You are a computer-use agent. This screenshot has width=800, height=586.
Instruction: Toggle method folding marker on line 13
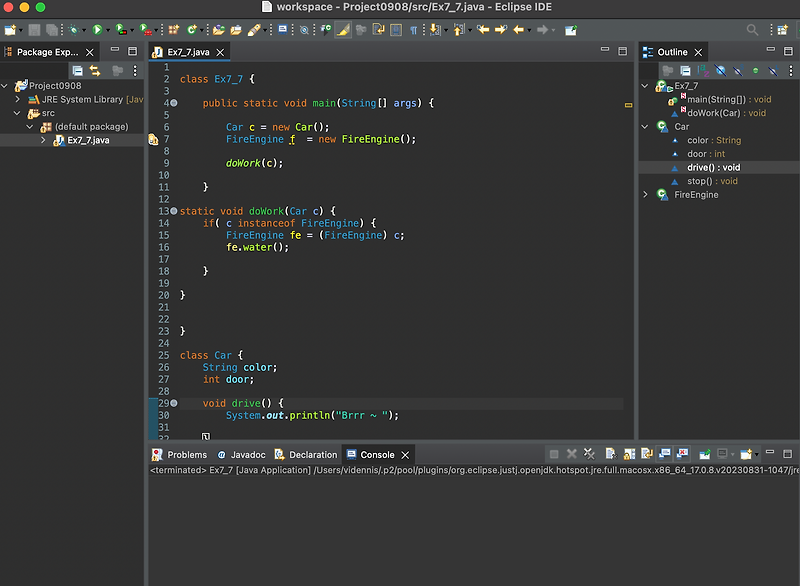[174, 211]
